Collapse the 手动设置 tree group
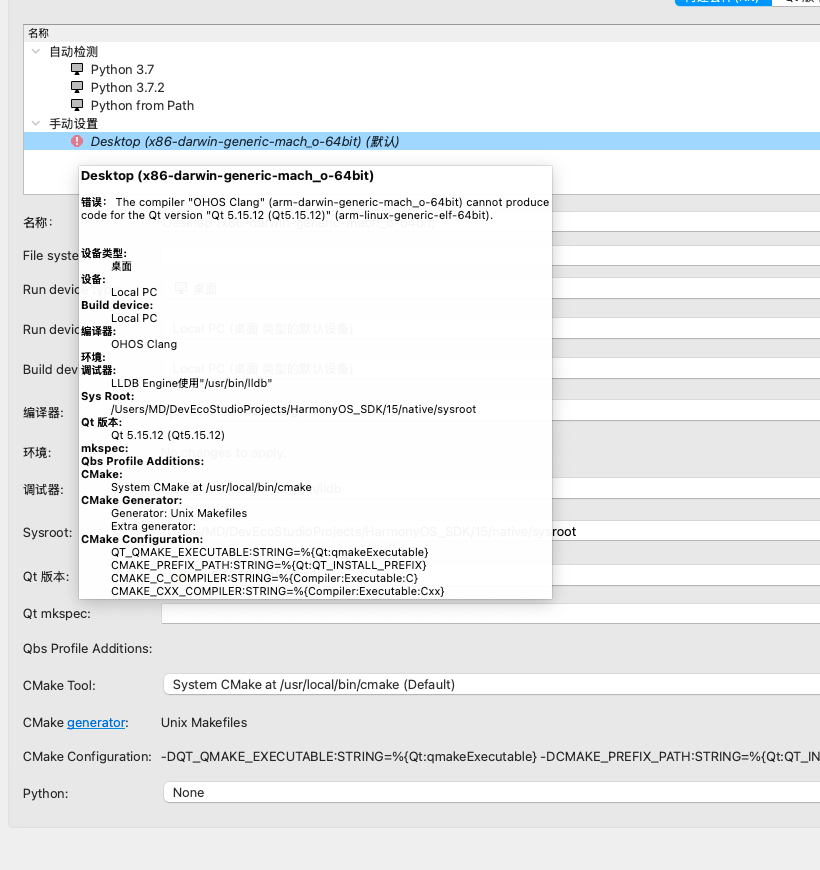Viewport: 820px width, 870px height. click(36, 123)
